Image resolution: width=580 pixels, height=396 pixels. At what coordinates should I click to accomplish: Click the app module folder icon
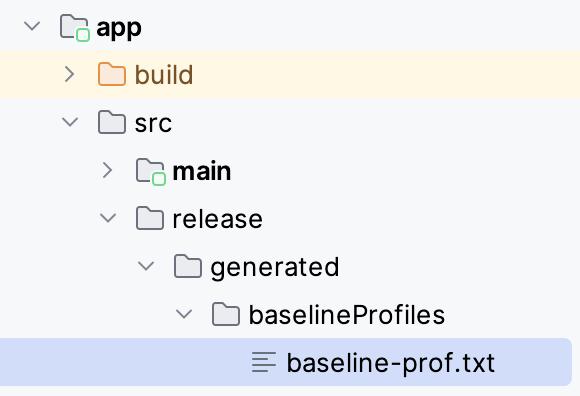(75, 27)
